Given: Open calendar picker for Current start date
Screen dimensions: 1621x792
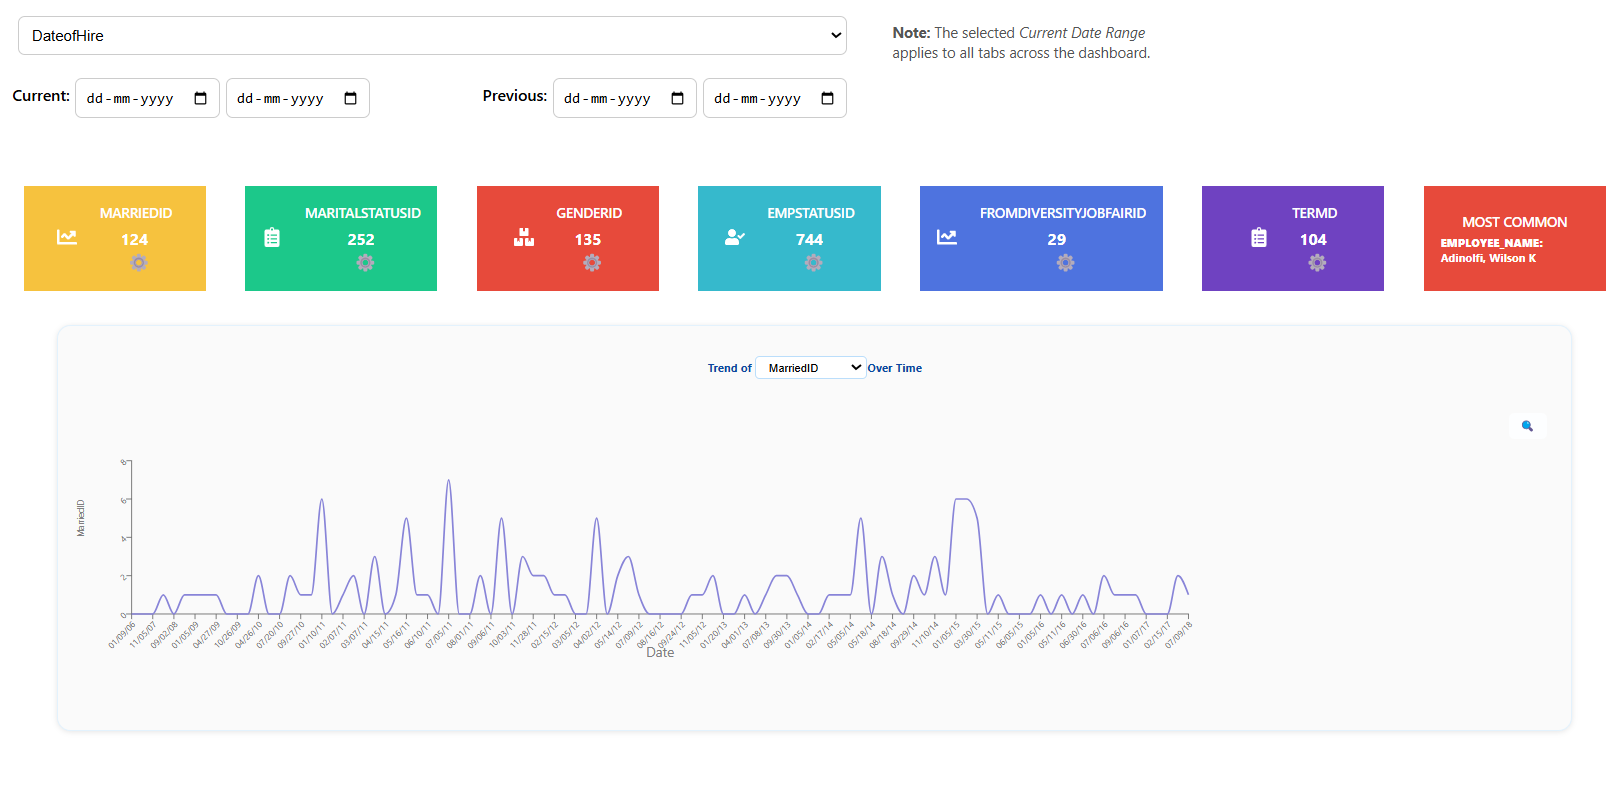Looking at the screenshot, I should [x=200, y=98].
